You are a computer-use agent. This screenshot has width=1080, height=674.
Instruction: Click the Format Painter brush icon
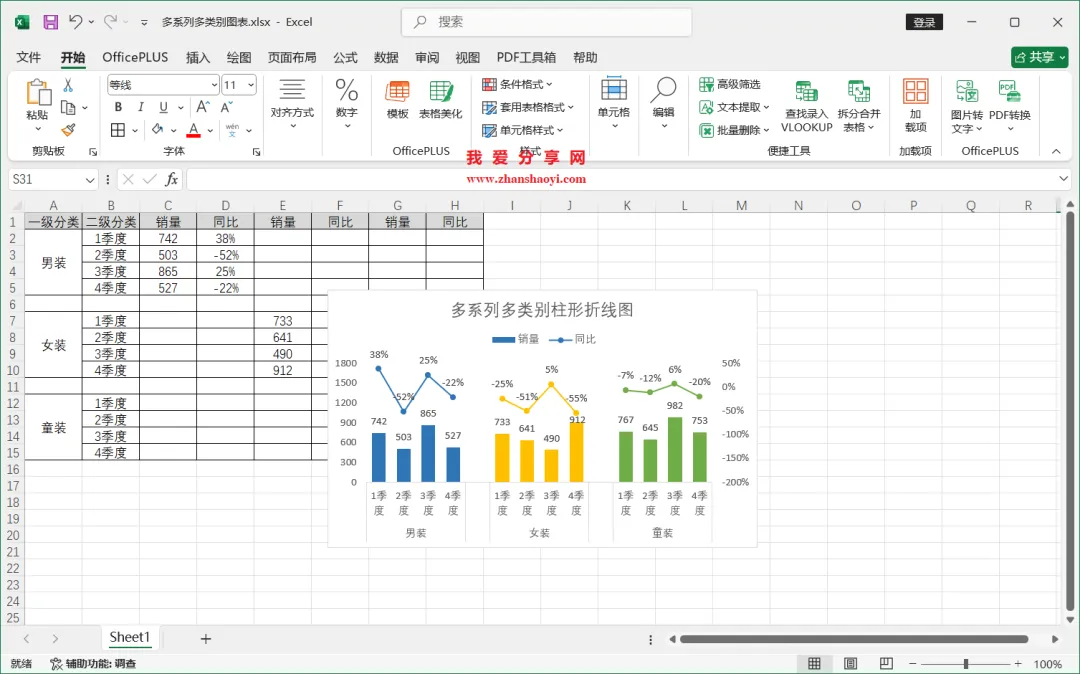coord(68,129)
